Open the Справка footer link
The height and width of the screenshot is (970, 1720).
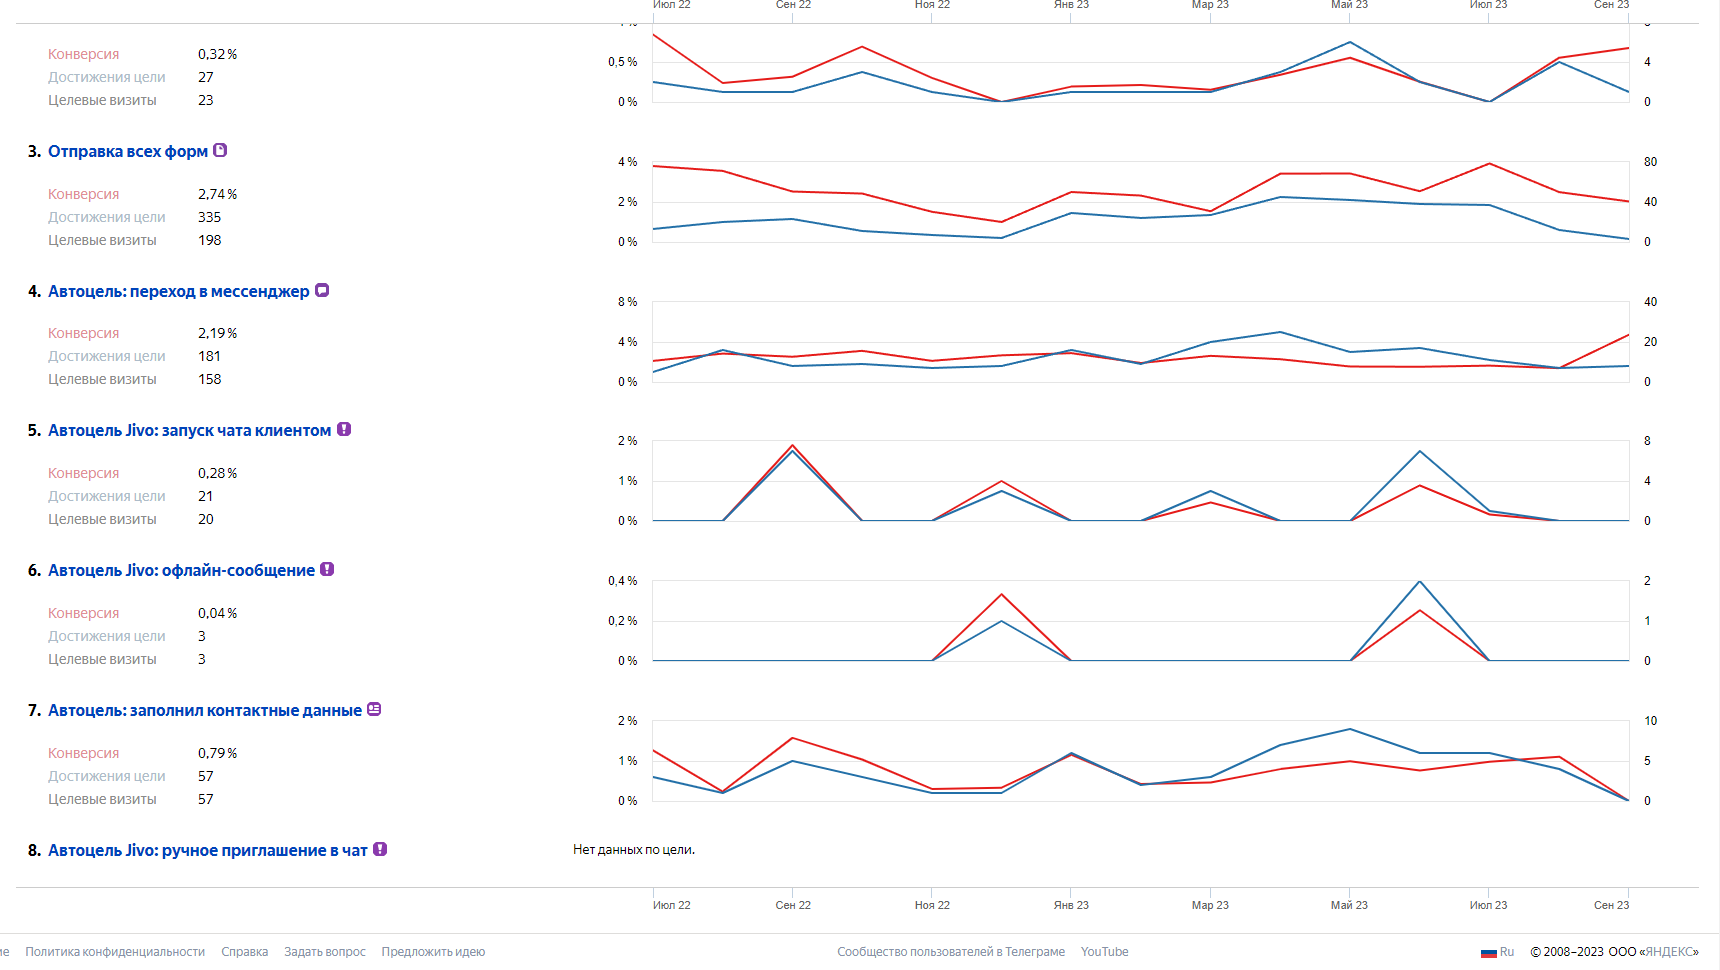pyautogui.click(x=245, y=952)
